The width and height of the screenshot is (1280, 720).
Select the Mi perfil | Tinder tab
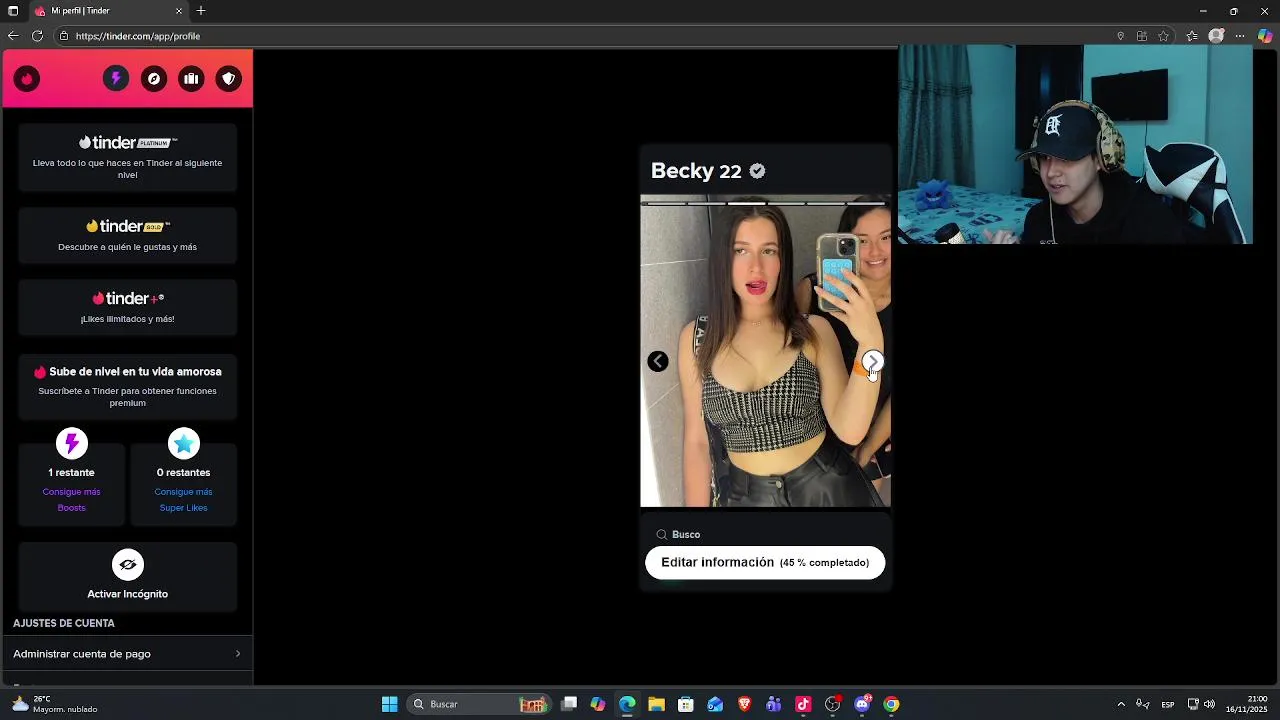[108, 11]
